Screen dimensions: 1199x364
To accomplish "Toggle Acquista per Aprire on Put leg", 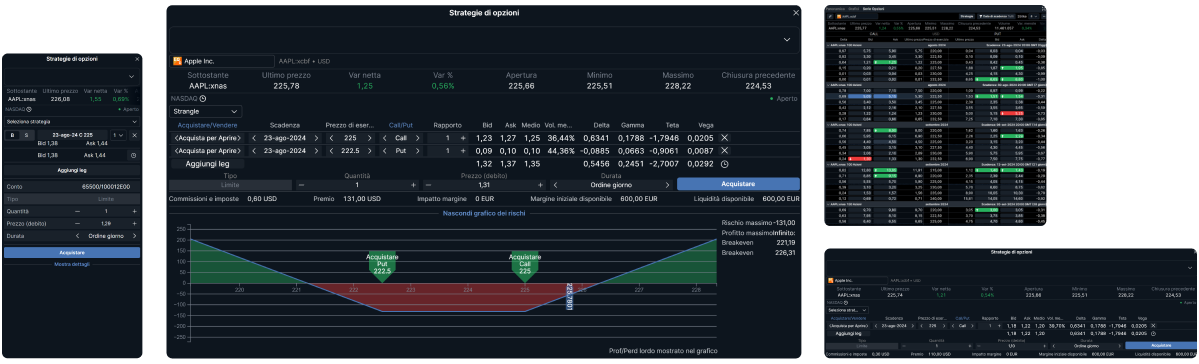I will (x=208, y=151).
